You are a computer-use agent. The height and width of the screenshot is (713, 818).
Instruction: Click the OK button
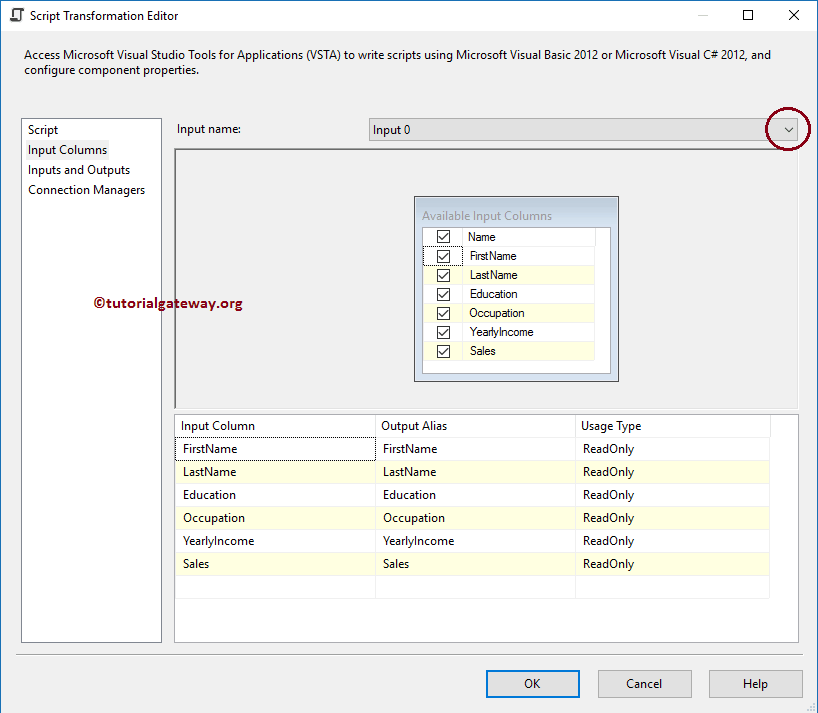point(532,683)
